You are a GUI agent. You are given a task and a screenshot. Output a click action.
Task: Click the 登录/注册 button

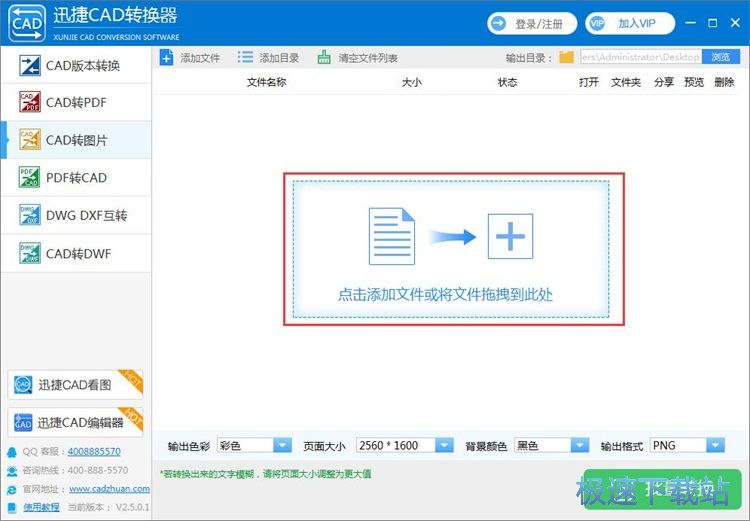(532, 23)
